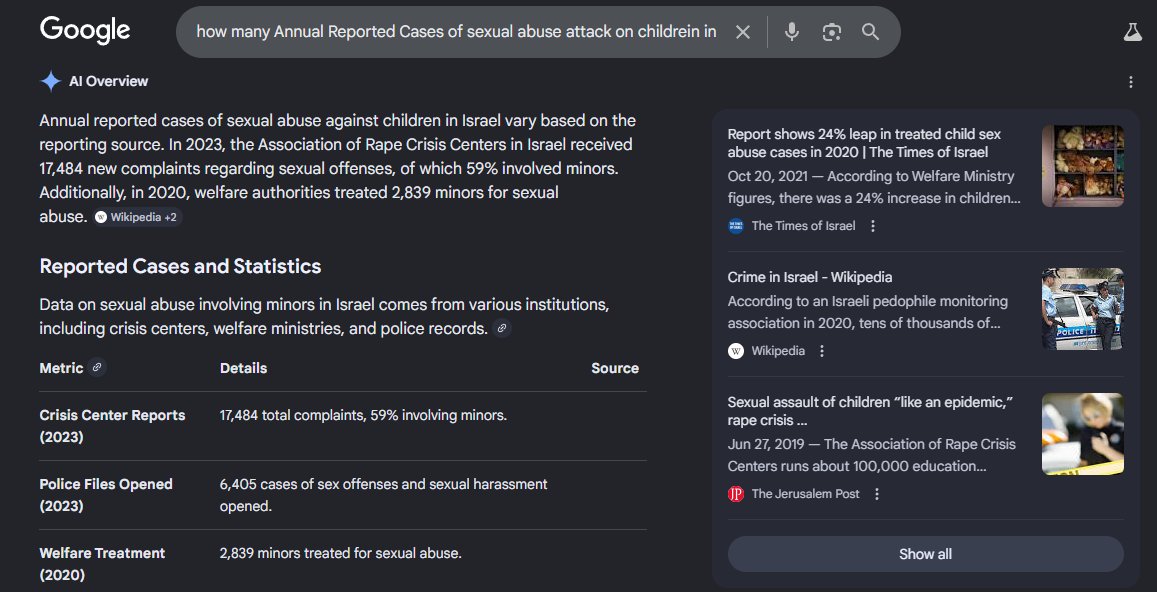
Task: Submit search with the magnifying glass icon
Action: (x=871, y=32)
